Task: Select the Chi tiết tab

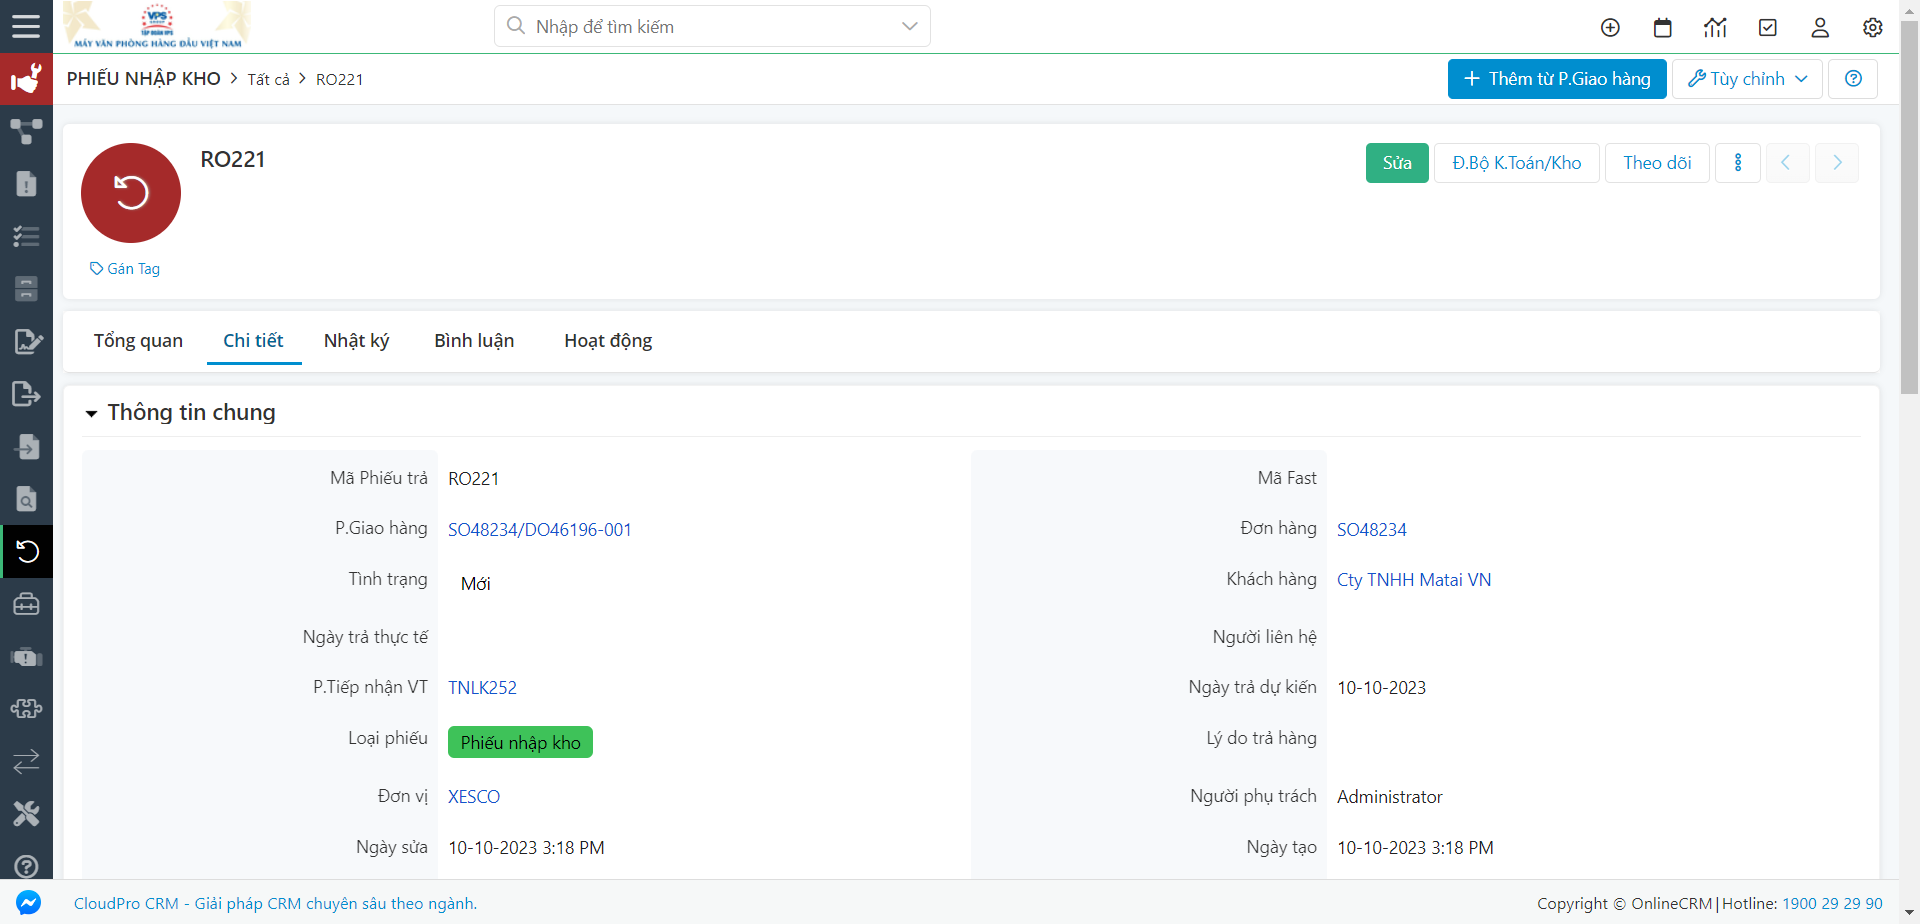Action: click(253, 341)
